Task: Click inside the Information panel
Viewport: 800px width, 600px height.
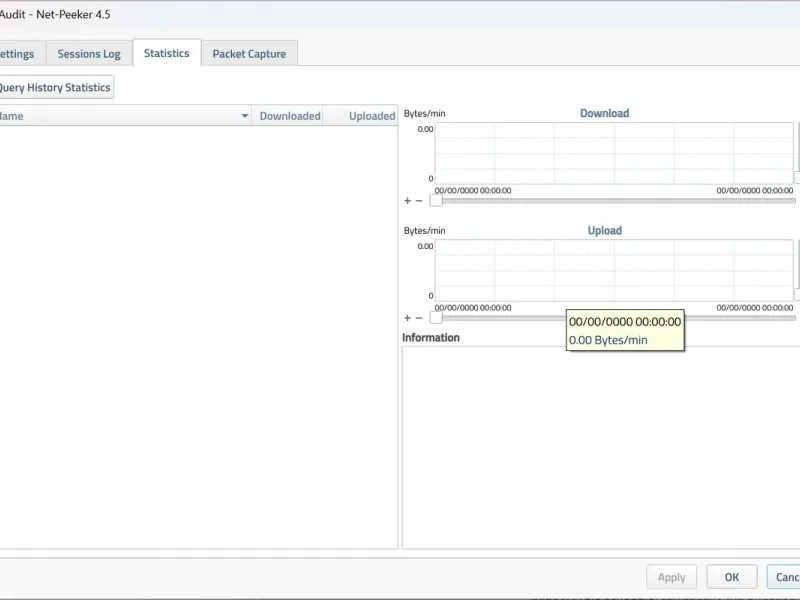Action: [600, 450]
